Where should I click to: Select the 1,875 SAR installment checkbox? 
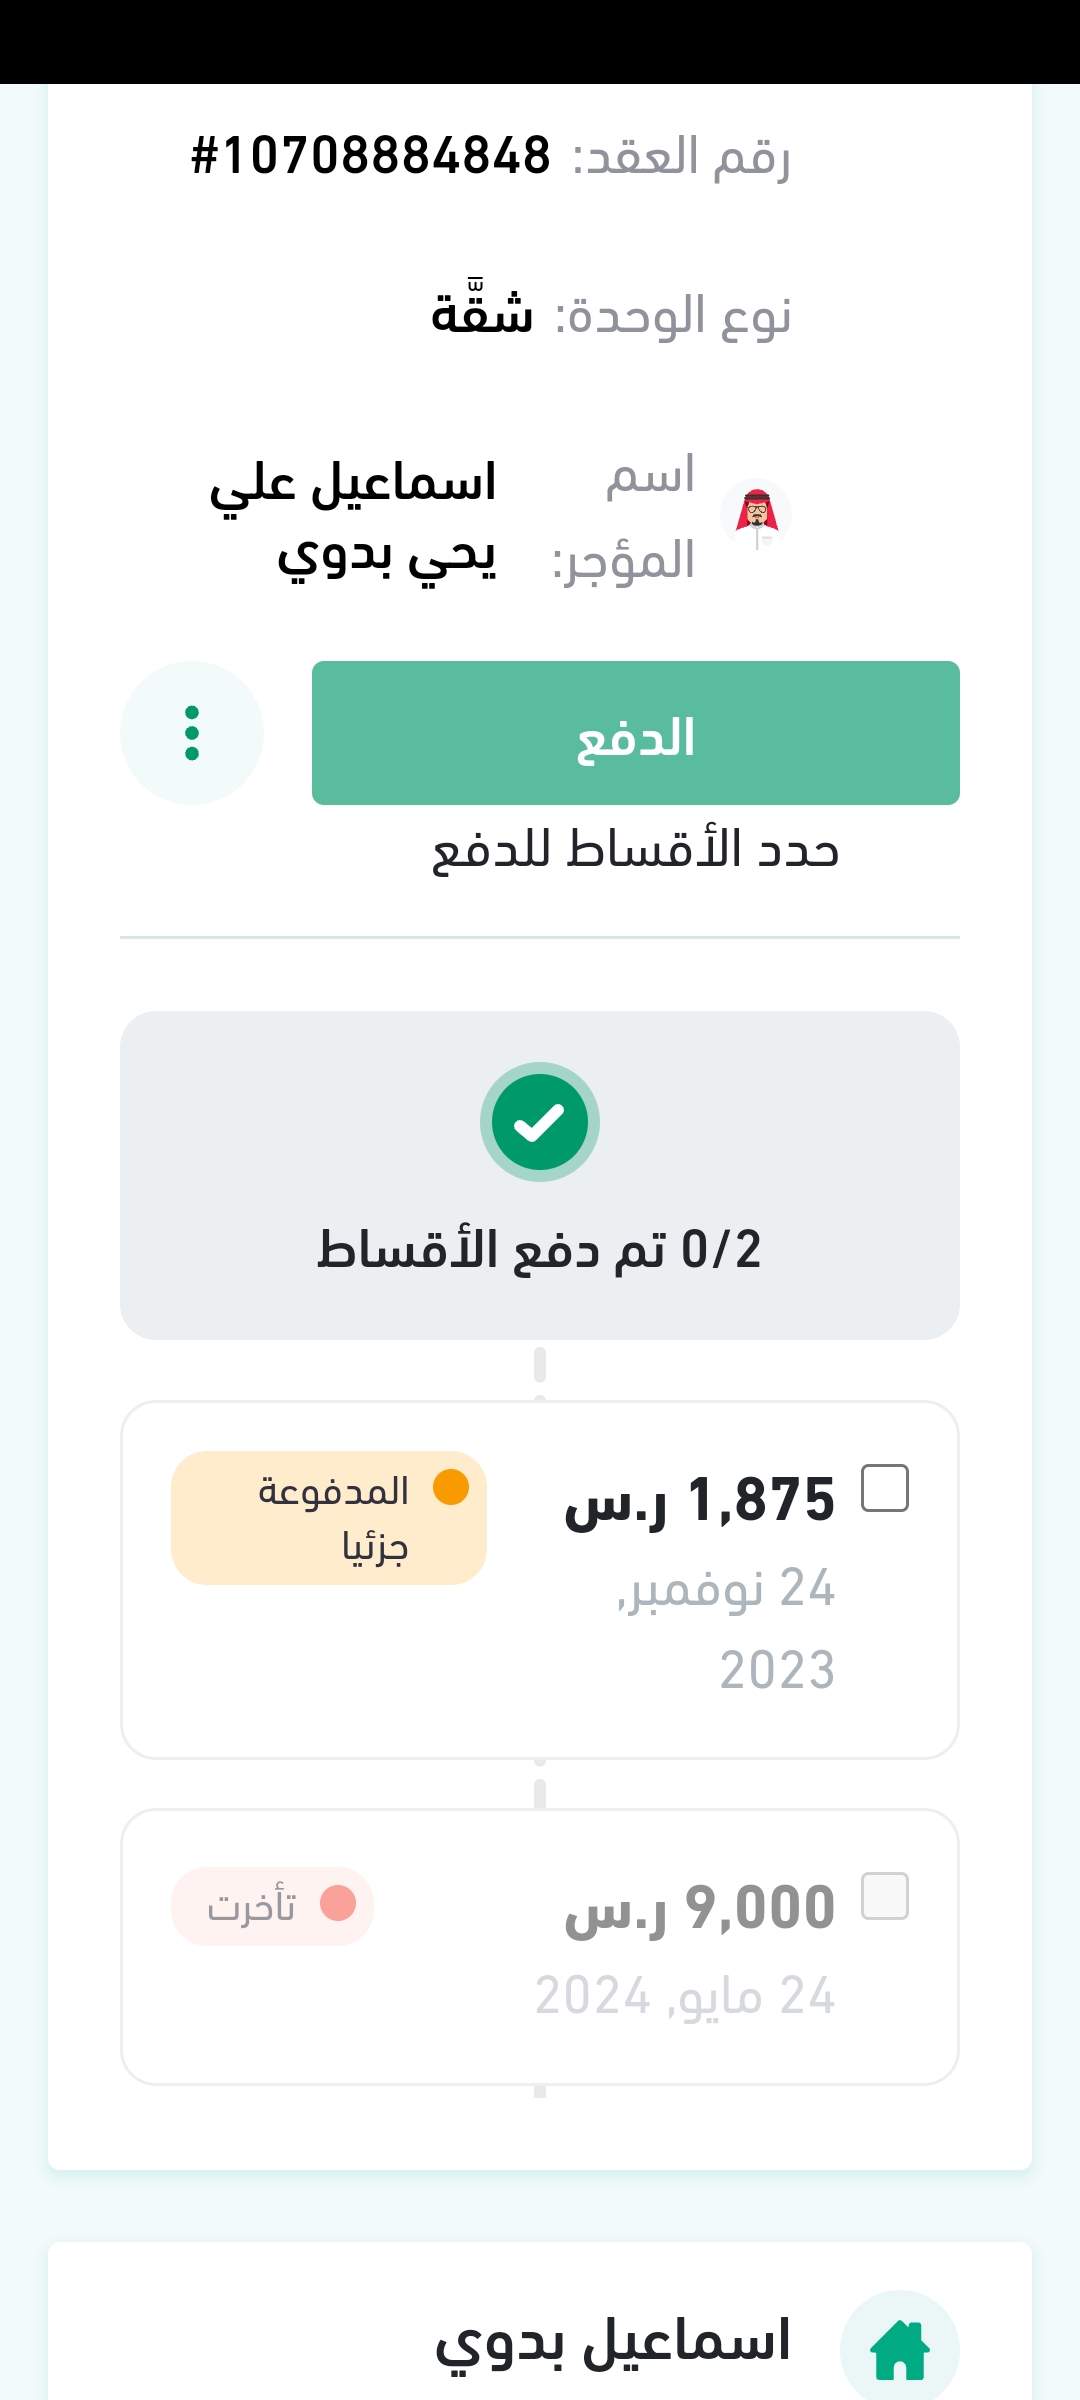pos(885,1488)
